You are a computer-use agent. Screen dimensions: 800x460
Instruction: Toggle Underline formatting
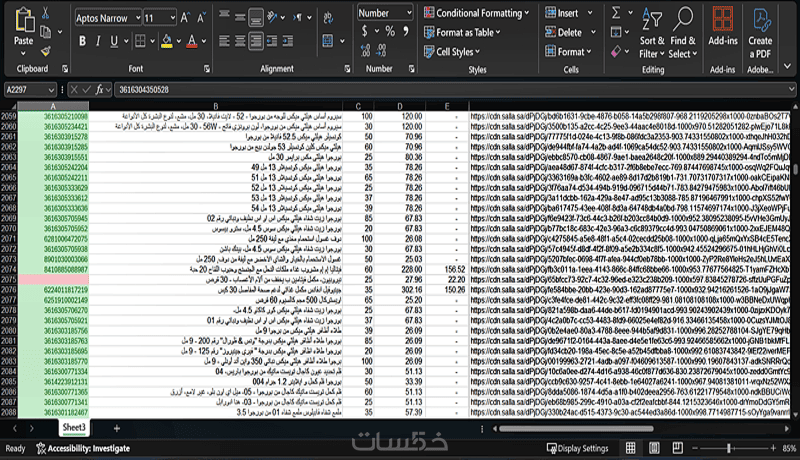(x=114, y=41)
